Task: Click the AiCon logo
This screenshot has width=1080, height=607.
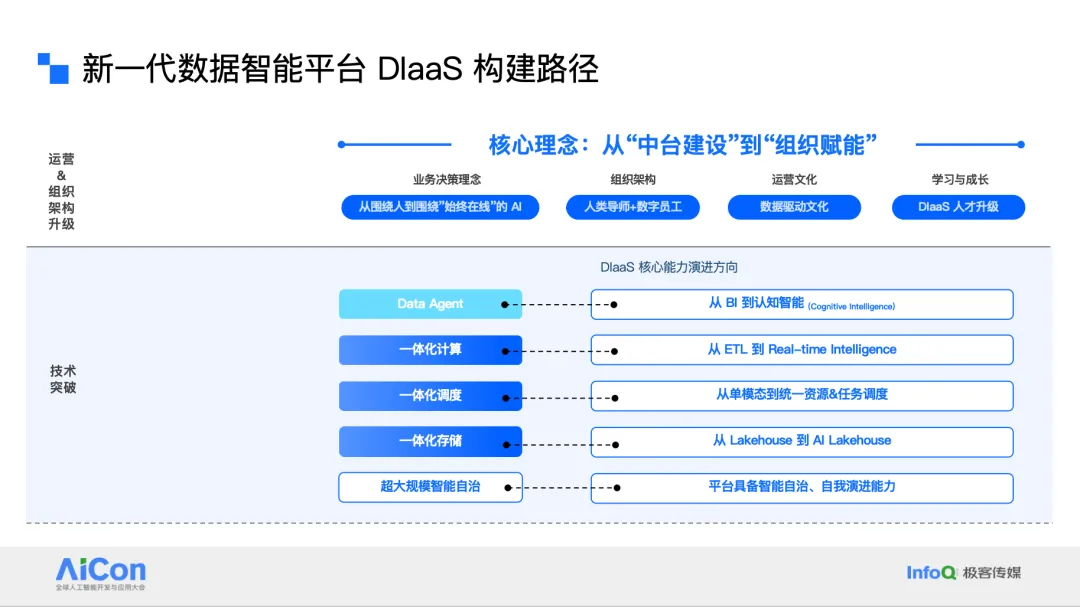Action: click(101, 574)
